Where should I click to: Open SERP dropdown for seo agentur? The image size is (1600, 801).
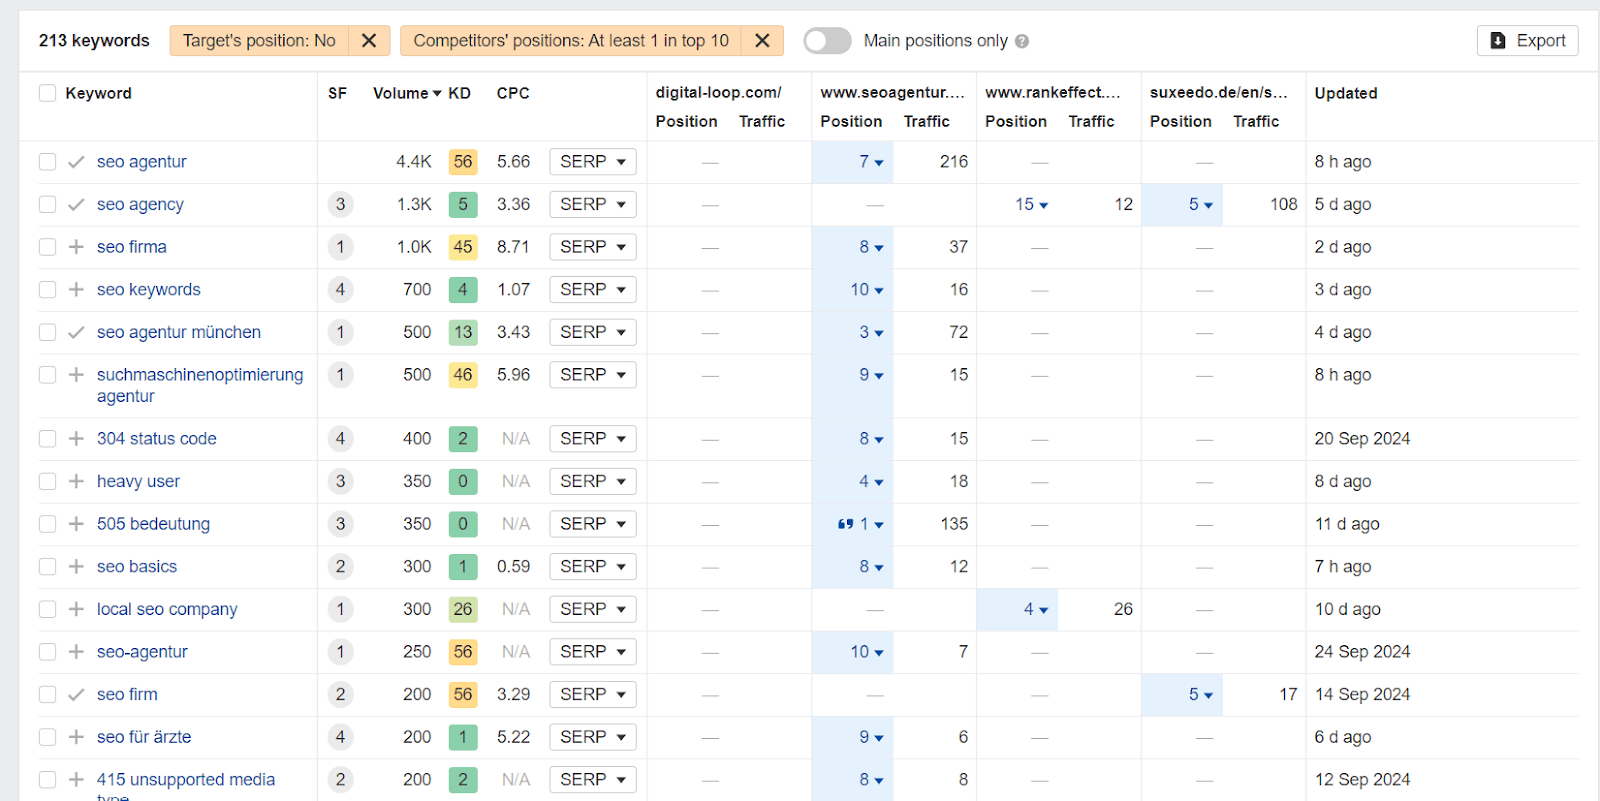[593, 162]
